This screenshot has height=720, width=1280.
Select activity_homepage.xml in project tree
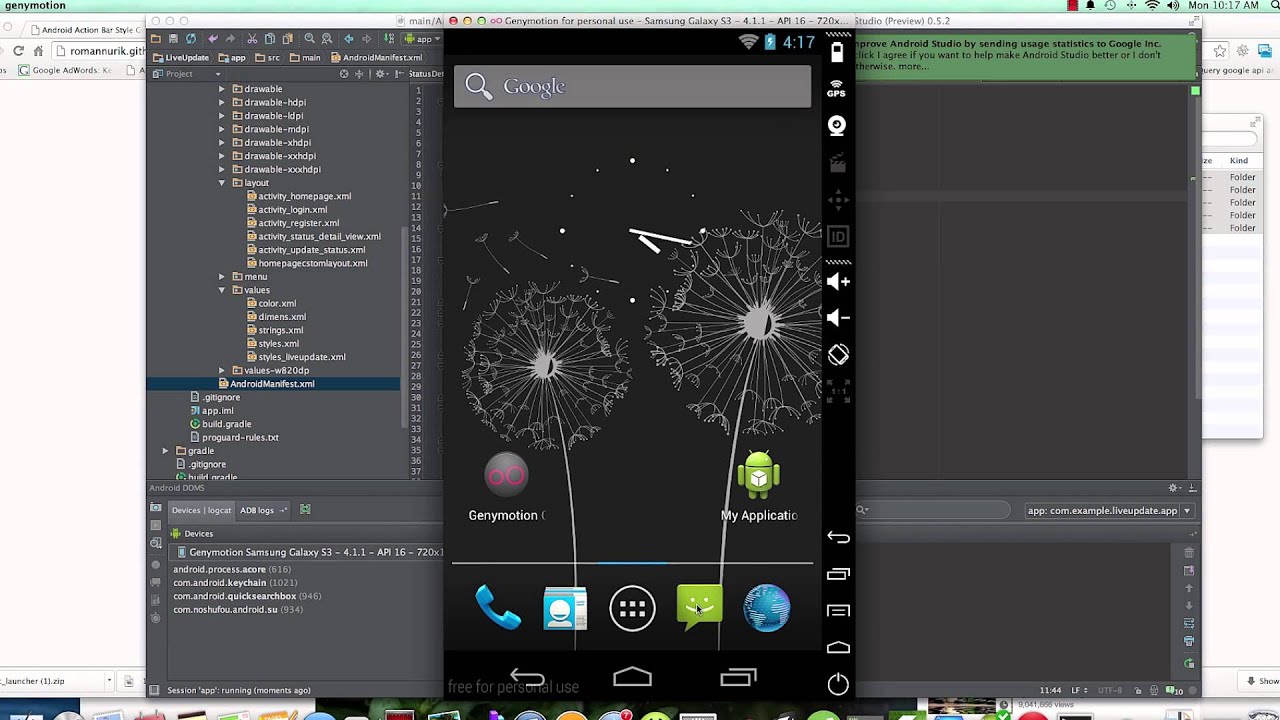pos(298,196)
